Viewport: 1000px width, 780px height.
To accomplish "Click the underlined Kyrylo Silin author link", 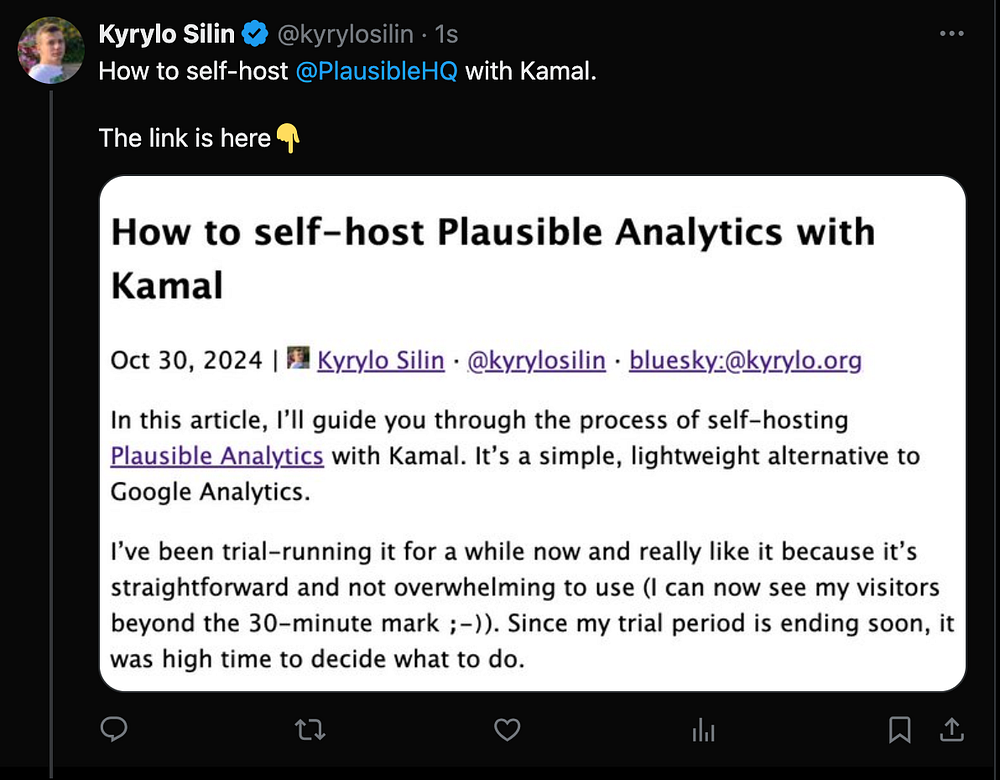I will pyautogui.click(x=380, y=360).
